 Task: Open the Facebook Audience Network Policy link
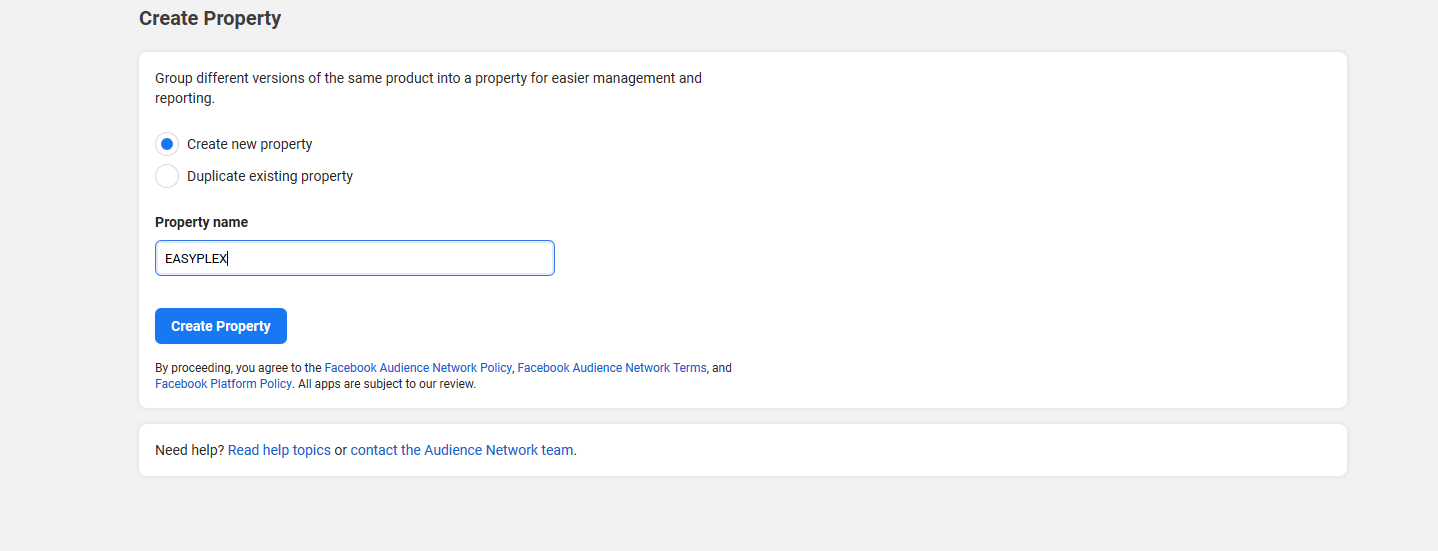[417, 368]
